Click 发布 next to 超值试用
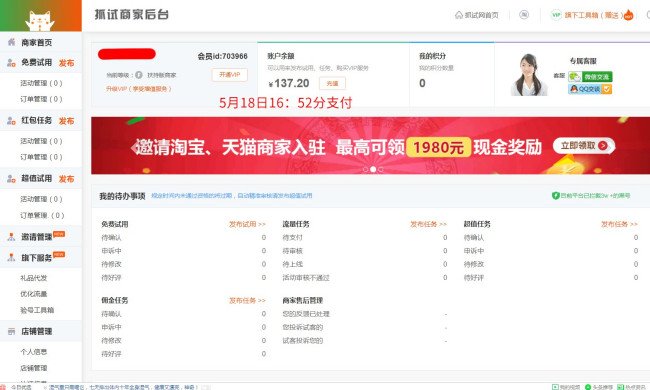 [x=66, y=179]
